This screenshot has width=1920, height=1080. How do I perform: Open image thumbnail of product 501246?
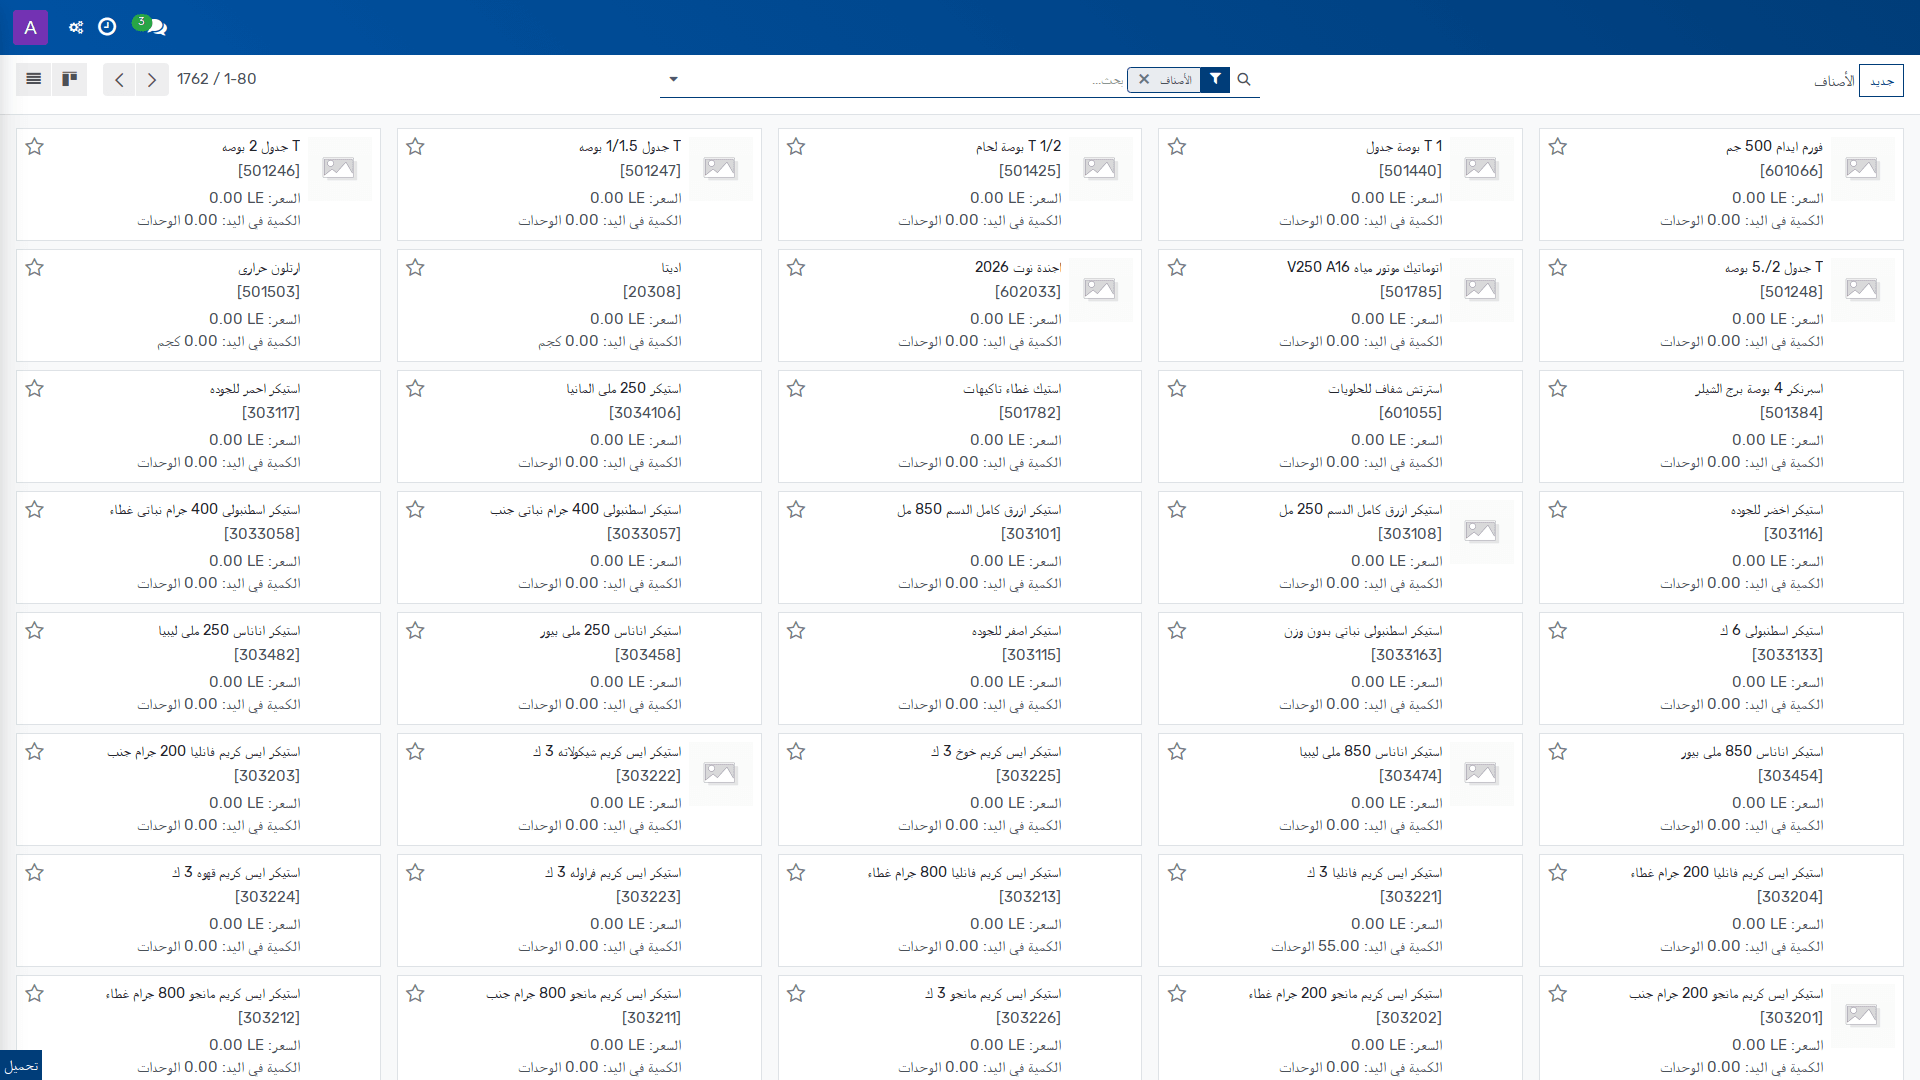coord(339,168)
